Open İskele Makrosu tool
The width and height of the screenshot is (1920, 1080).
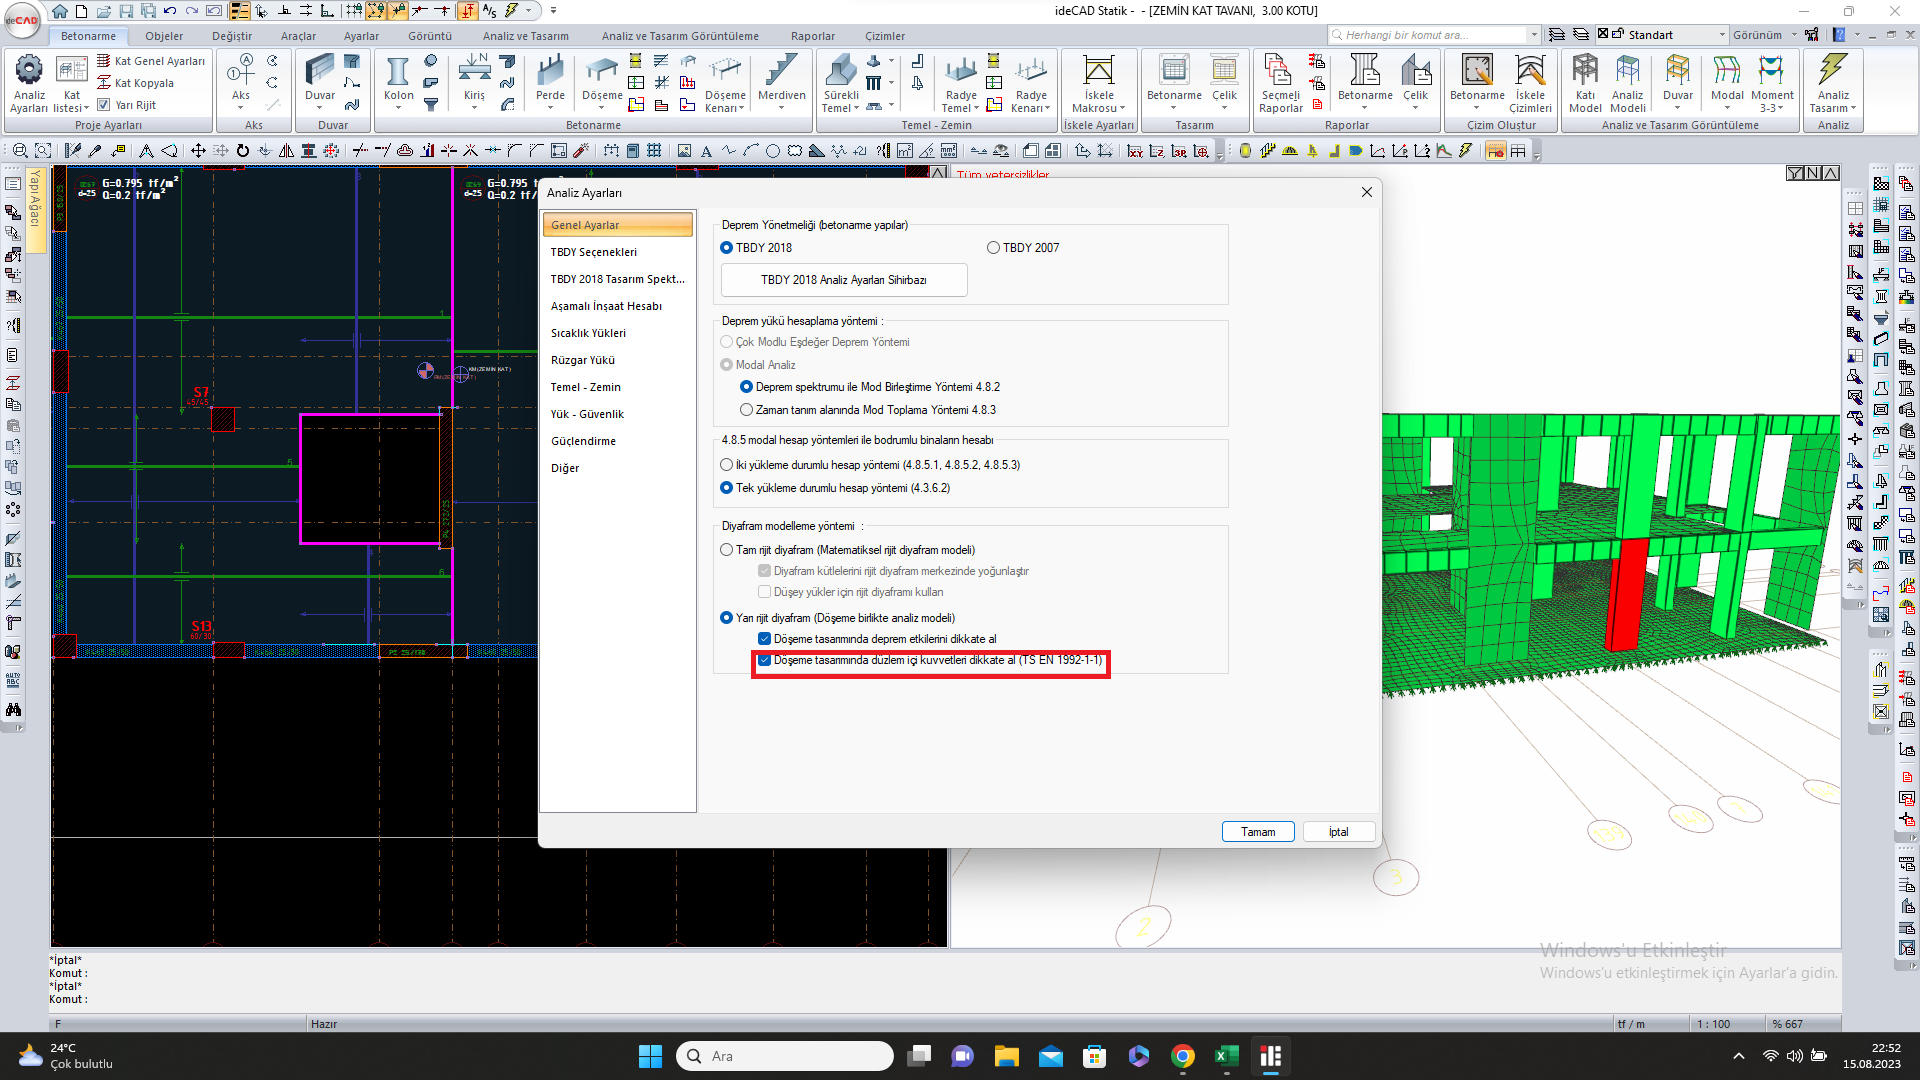[1098, 72]
